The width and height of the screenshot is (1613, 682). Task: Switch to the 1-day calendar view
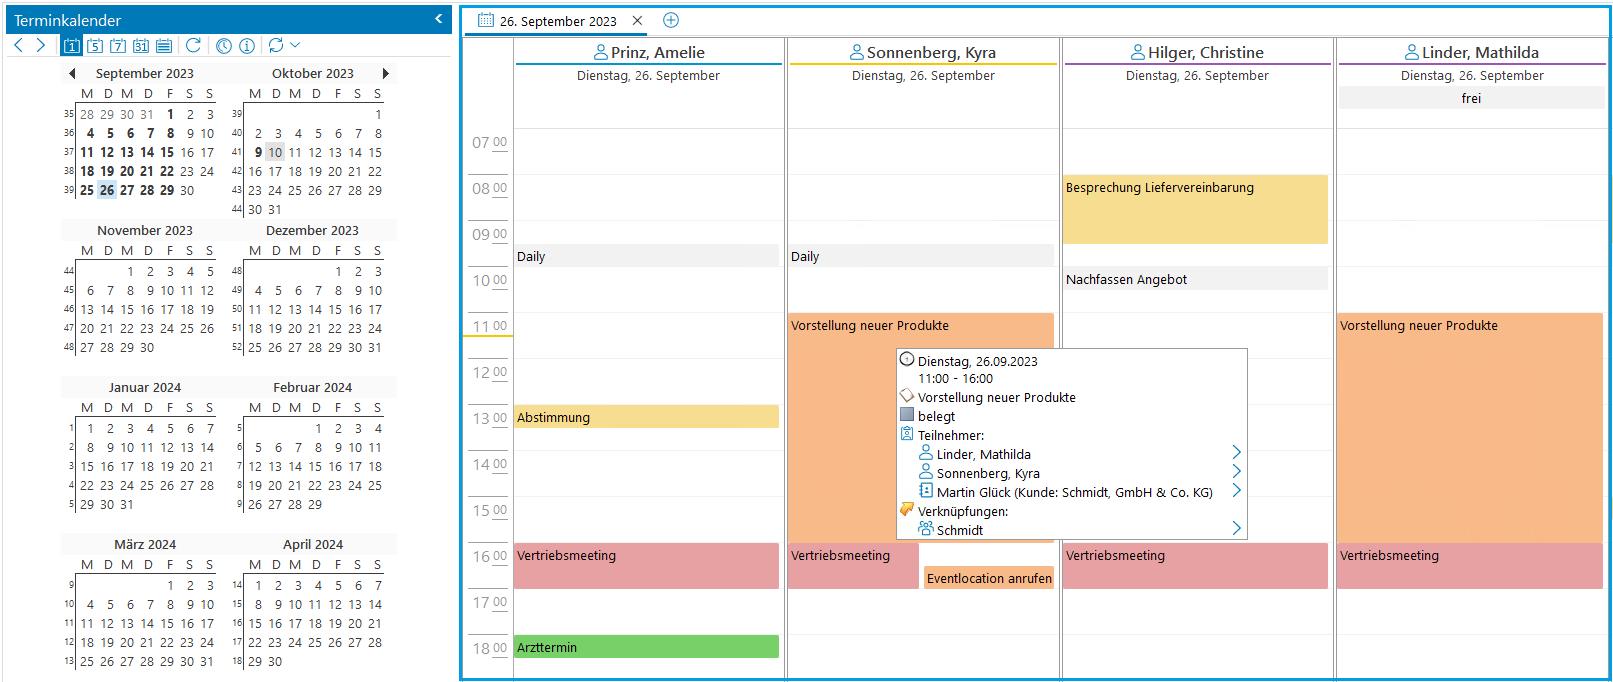[x=72, y=46]
